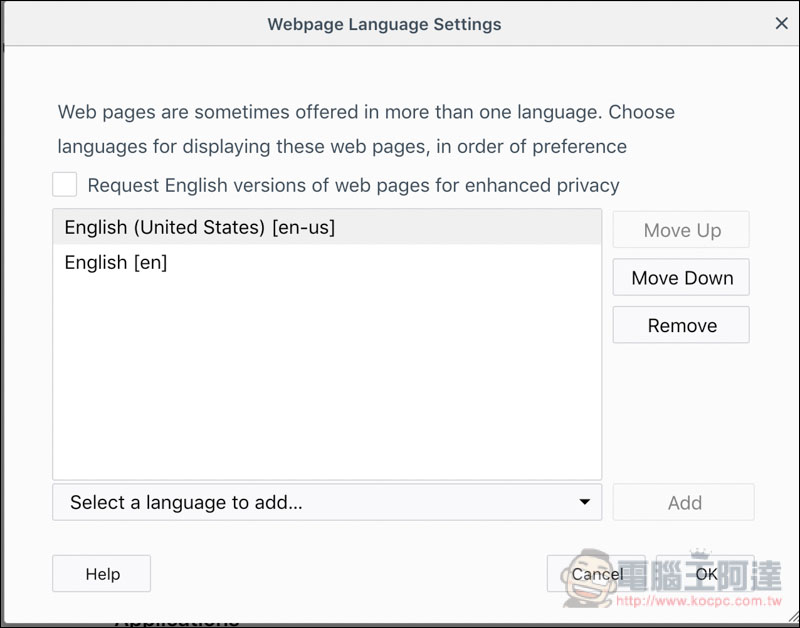800x628 pixels.
Task: Click the cartoon mascot watermark logo
Action: 585,577
